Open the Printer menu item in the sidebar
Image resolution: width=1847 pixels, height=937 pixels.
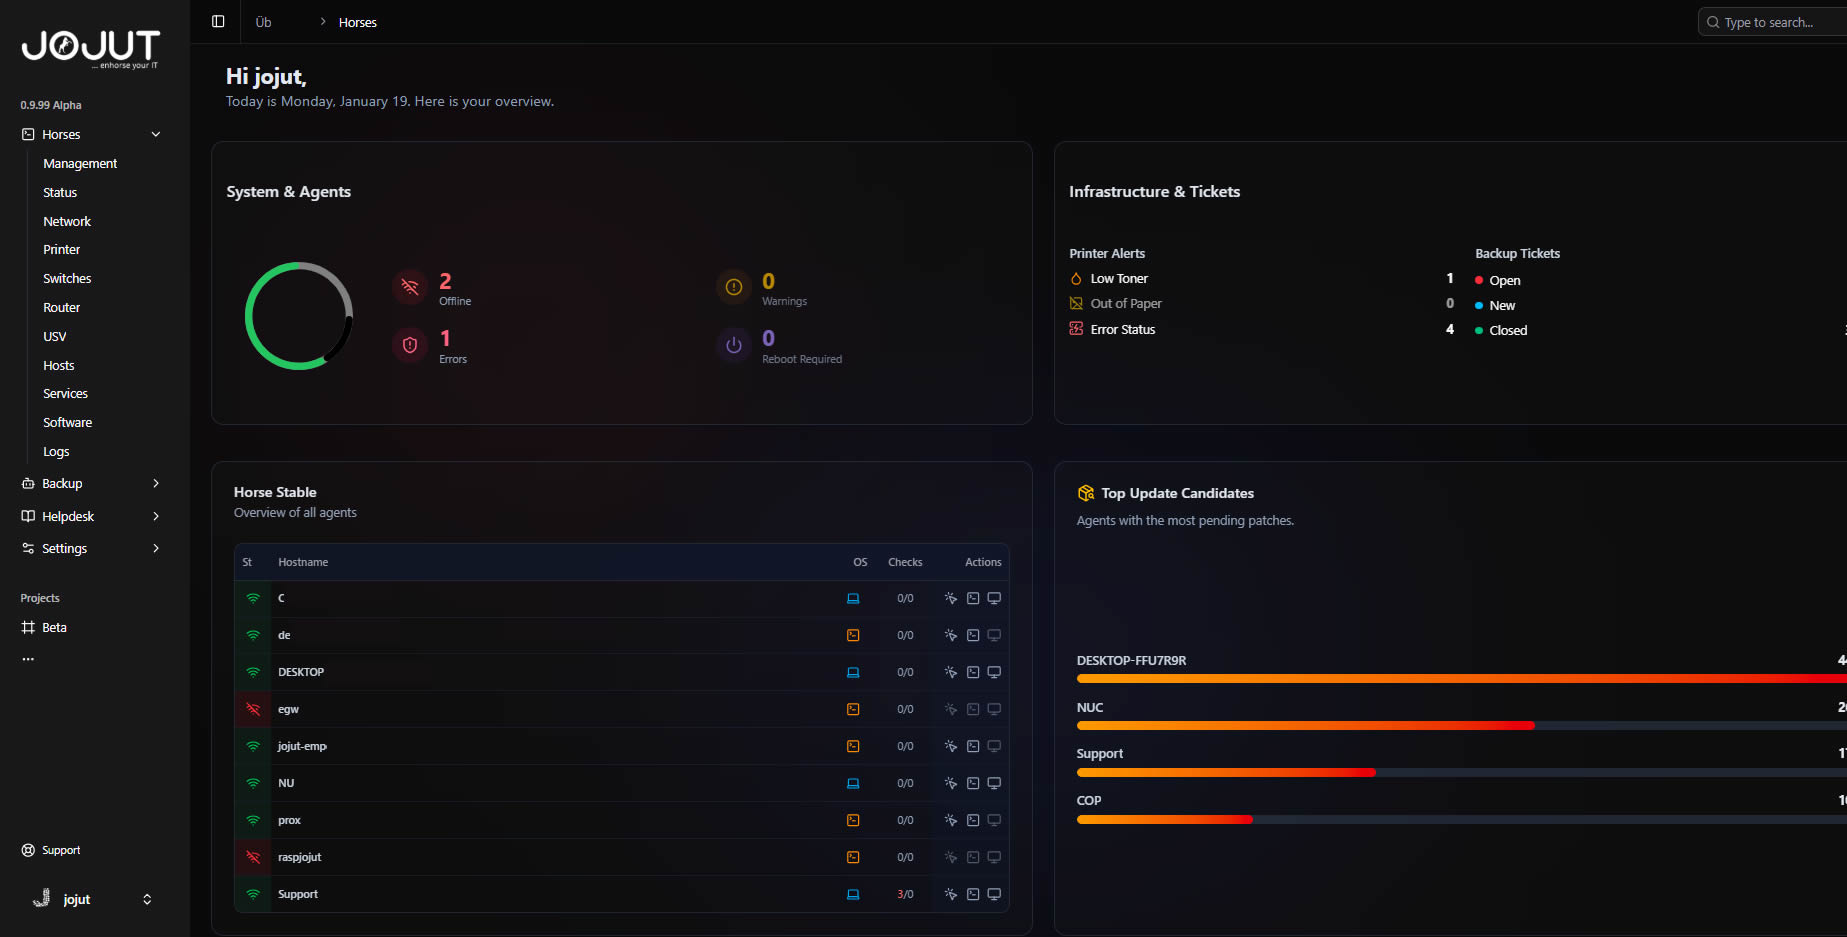(61, 249)
